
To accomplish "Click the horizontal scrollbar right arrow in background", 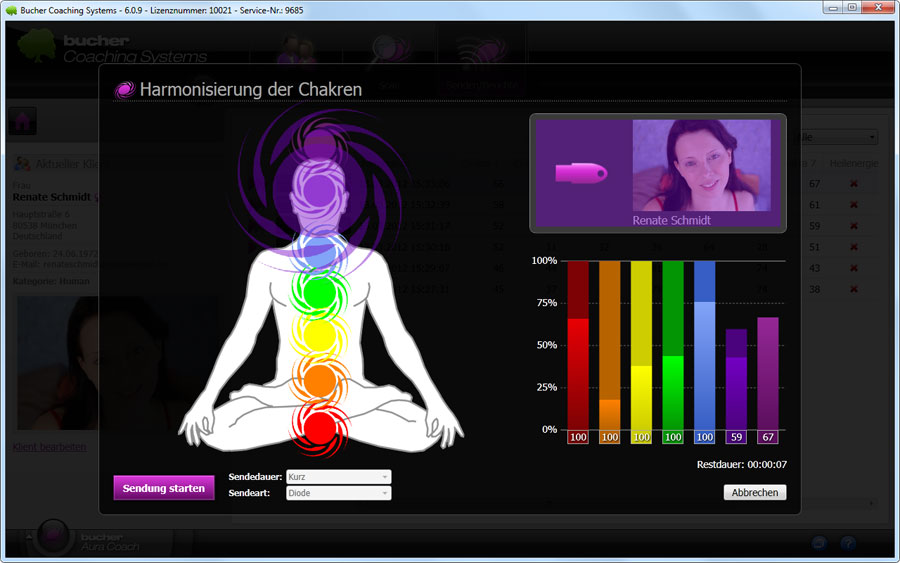I will pyautogui.click(x=871, y=503).
